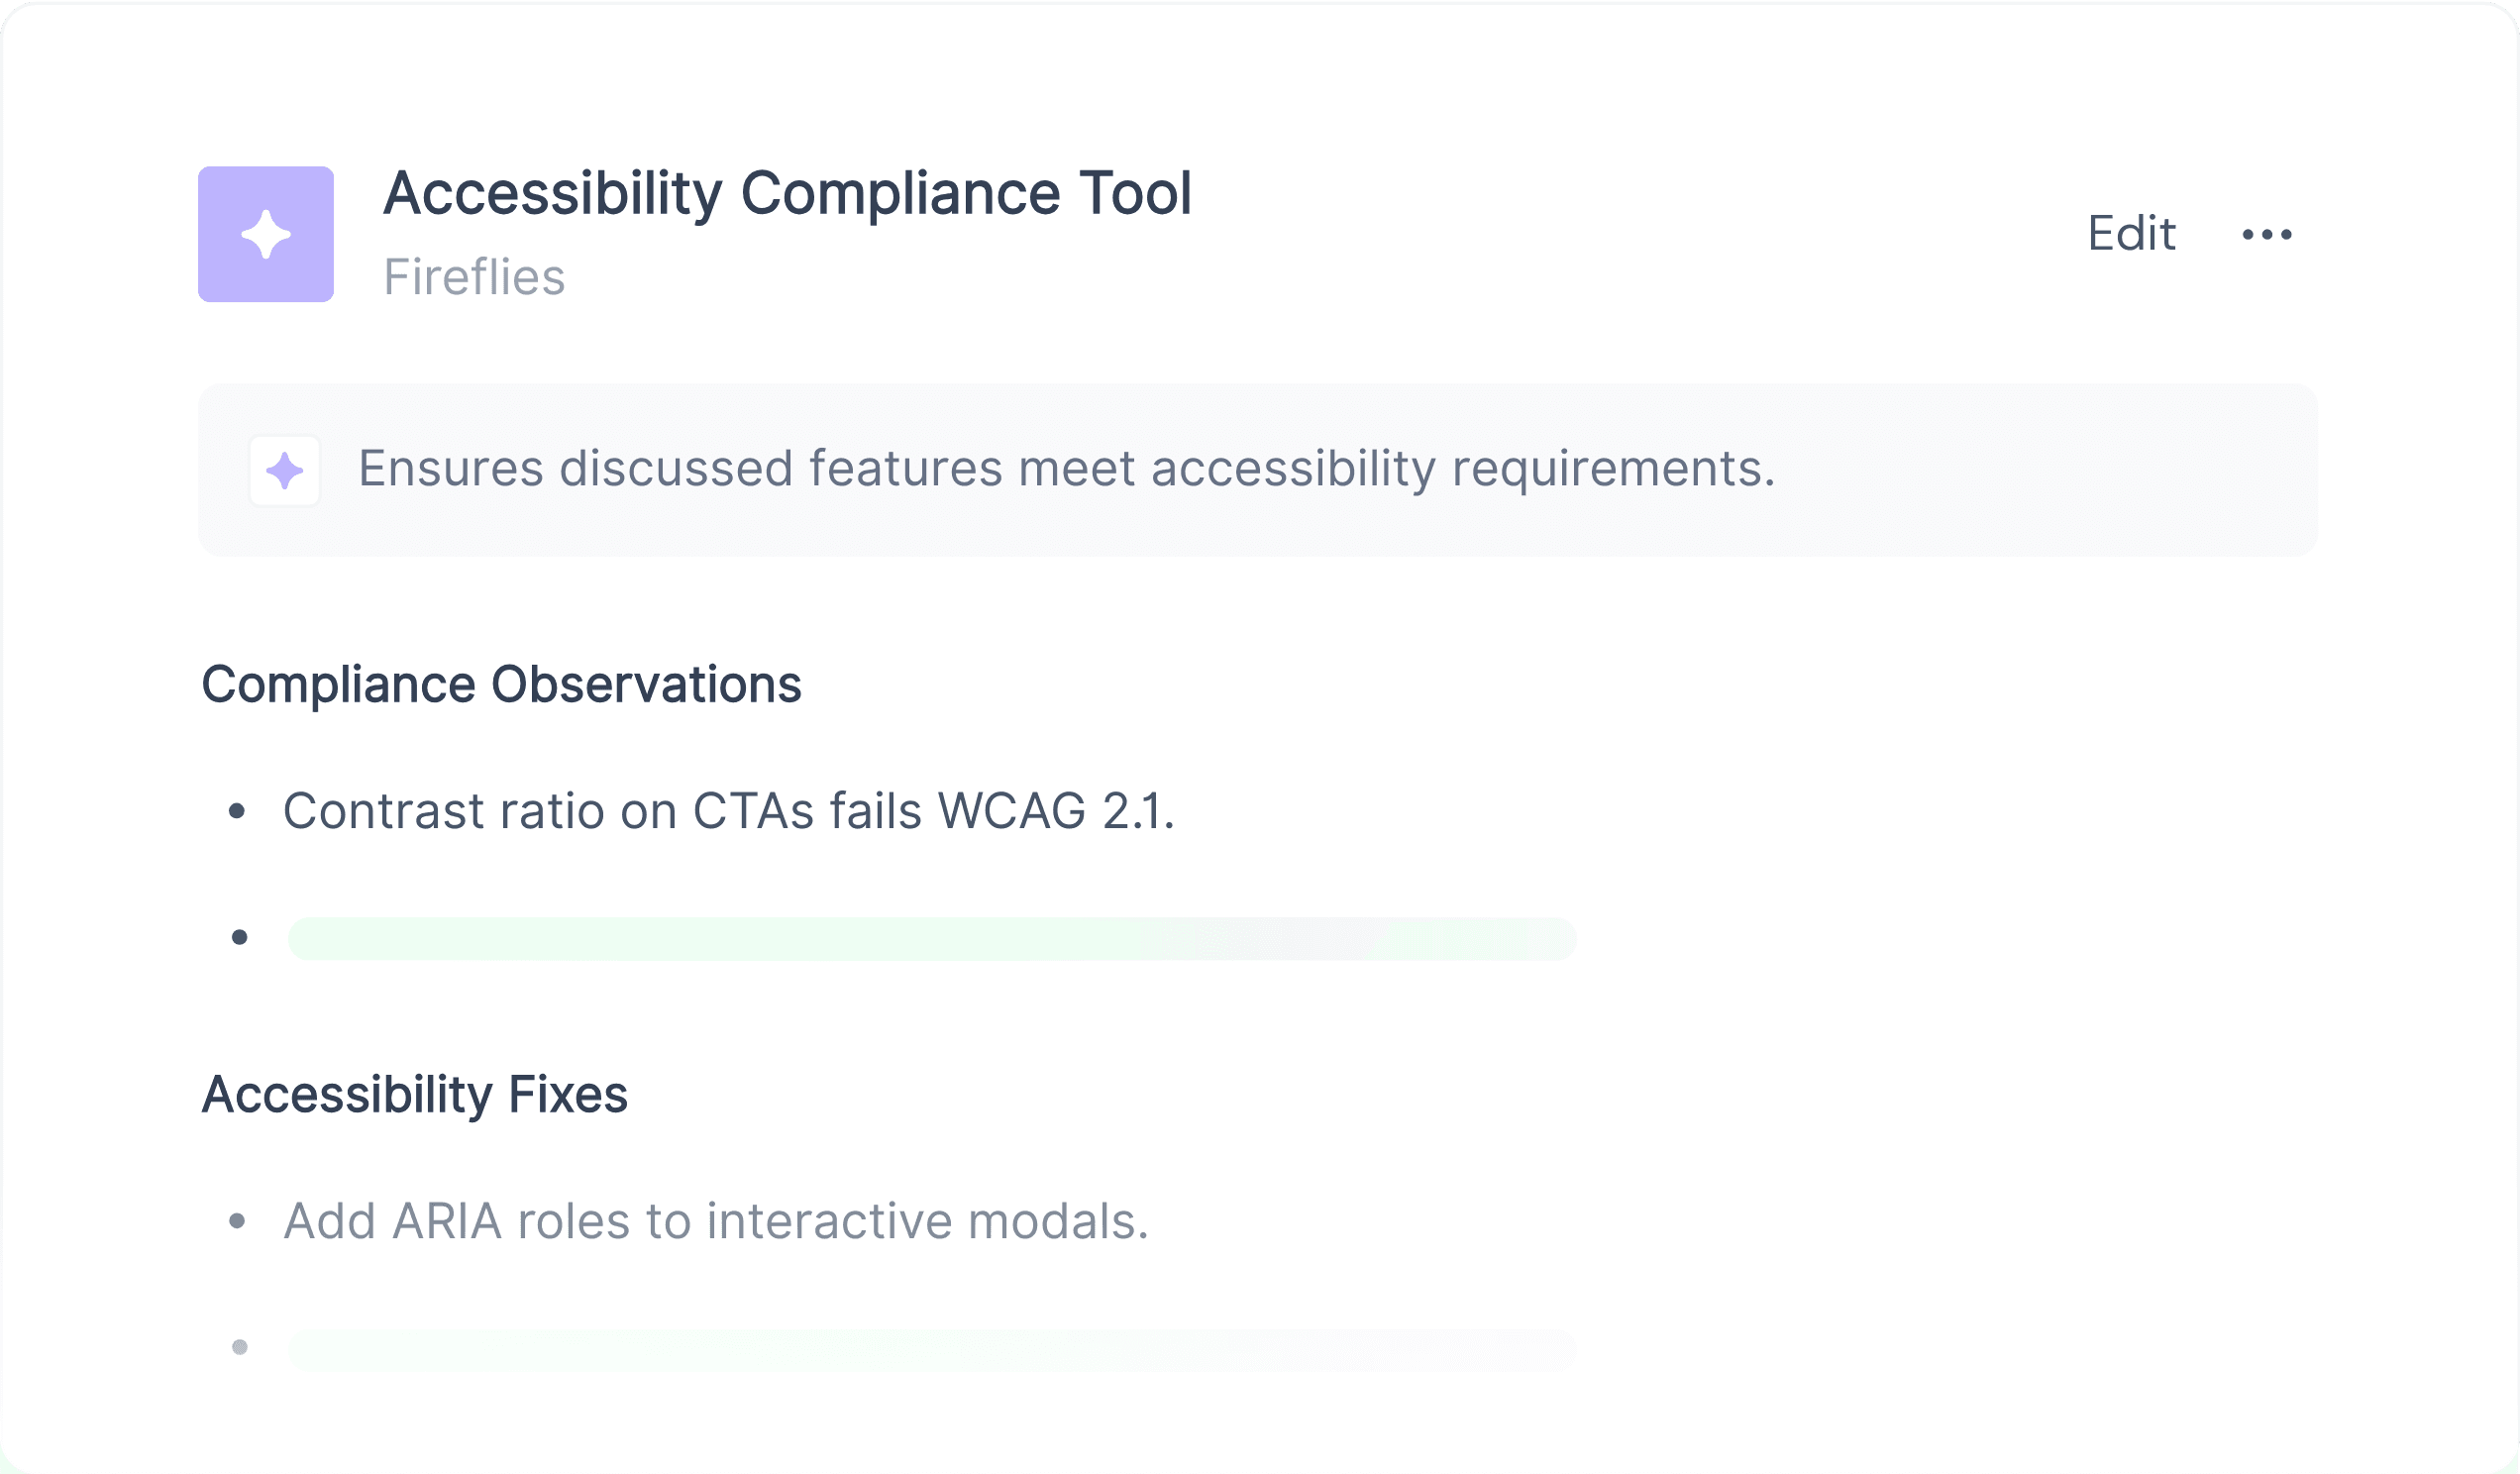
Task: Click the bullet before the green loading bar
Action: 239,937
